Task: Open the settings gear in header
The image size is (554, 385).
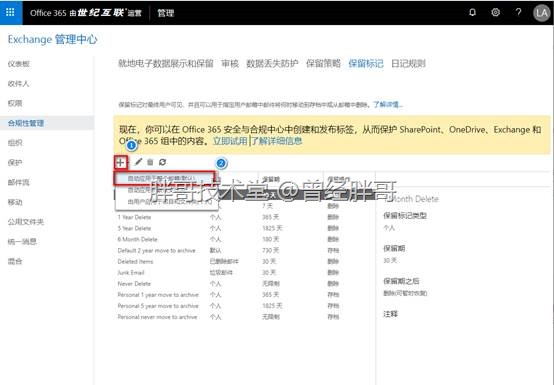Action: click(495, 13)
